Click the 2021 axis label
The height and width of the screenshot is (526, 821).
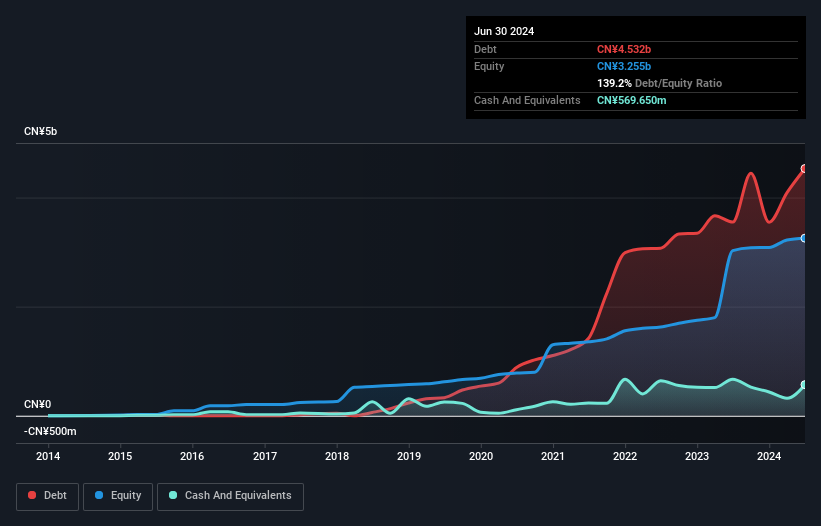pos(553,456)
